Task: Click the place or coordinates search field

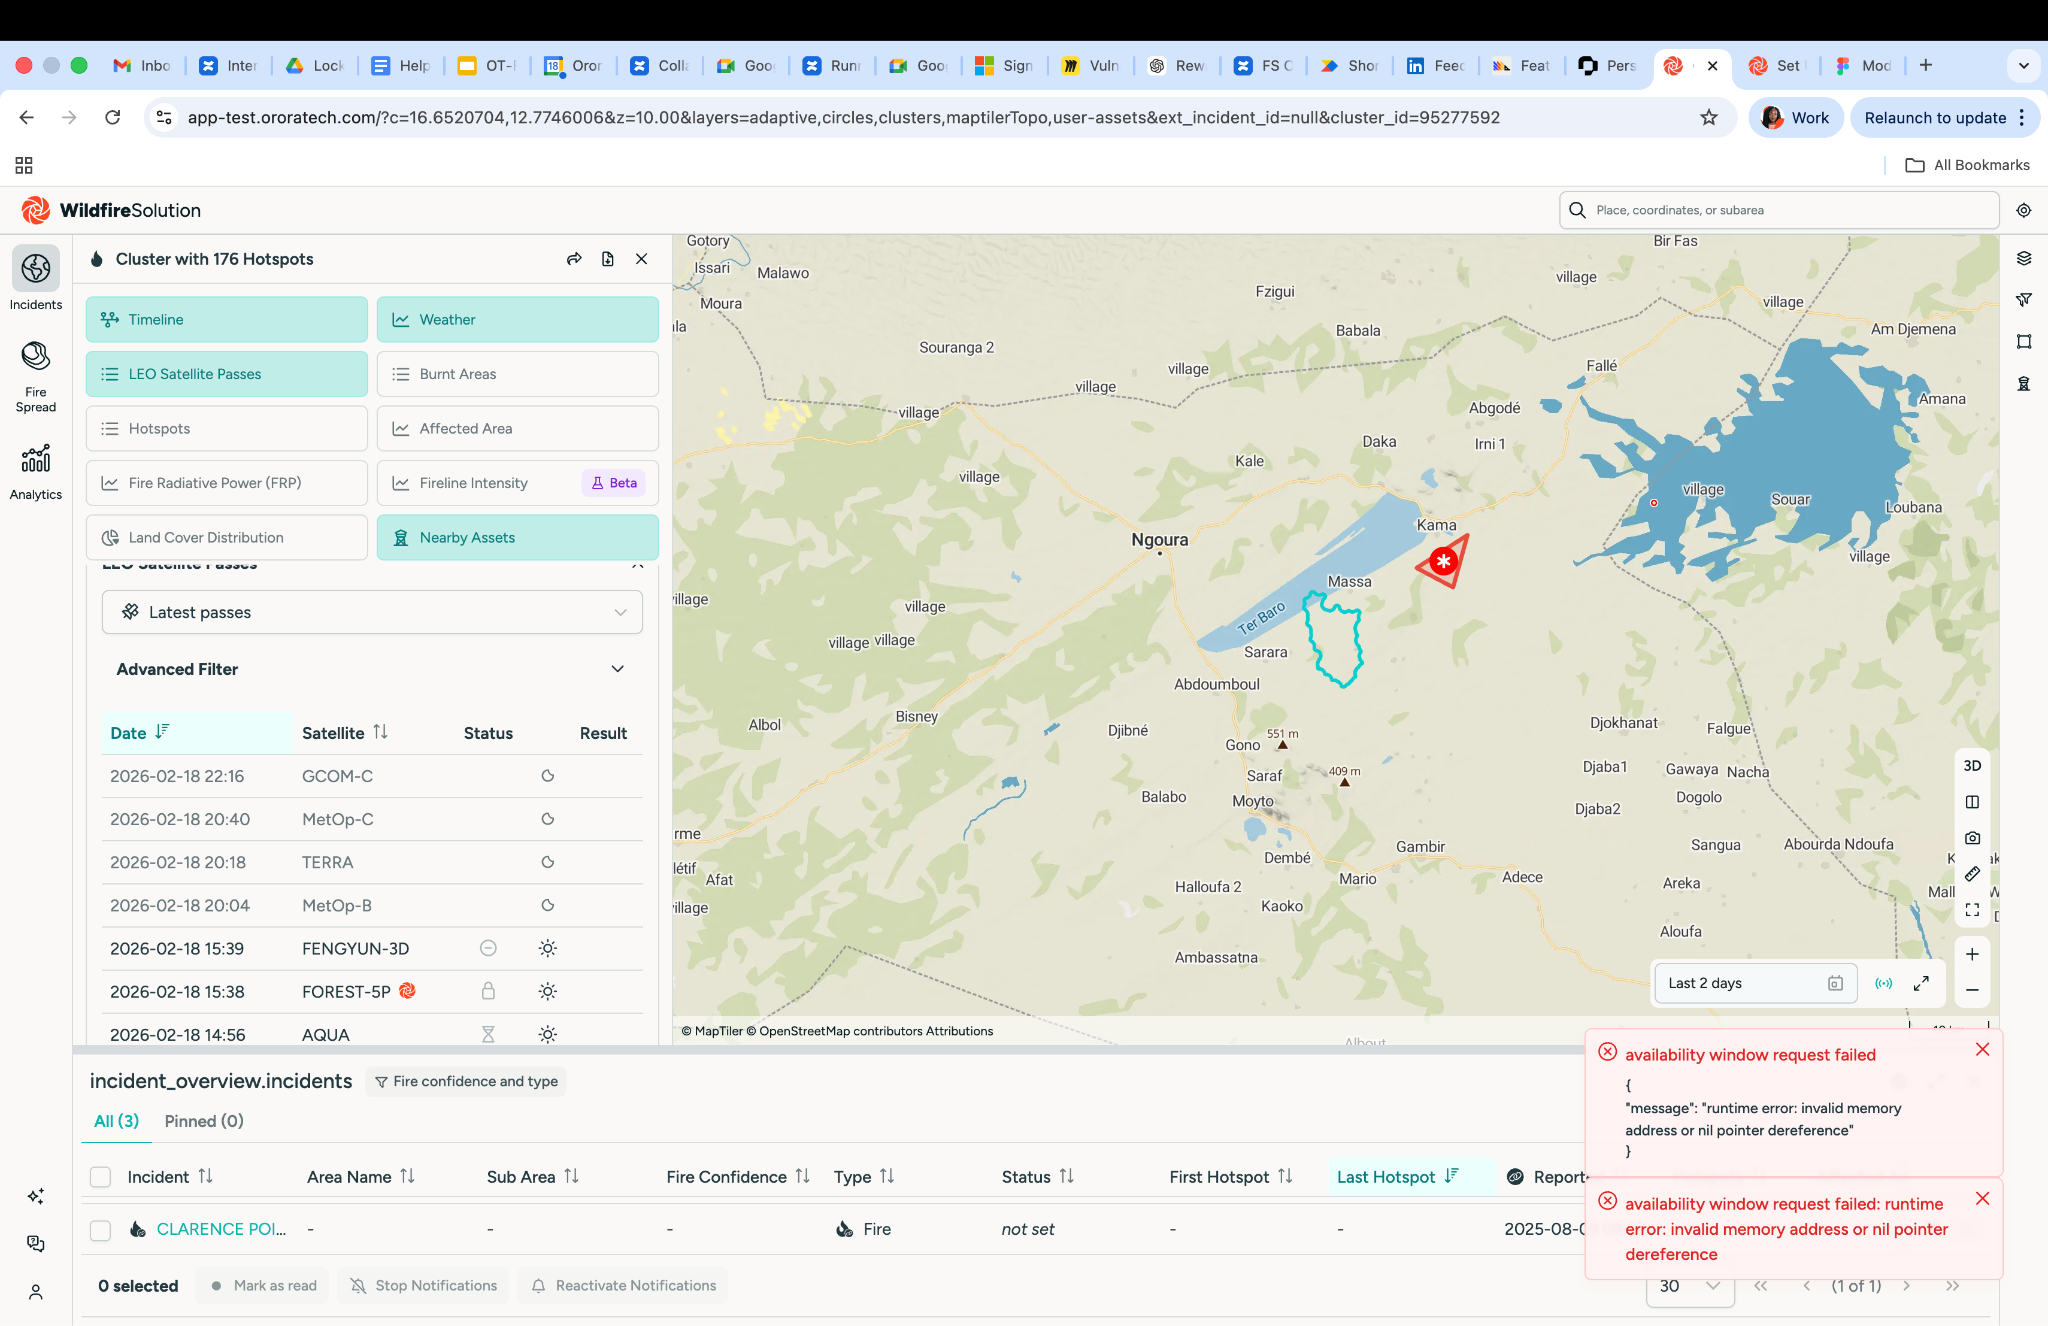Action: (1780, 210)
